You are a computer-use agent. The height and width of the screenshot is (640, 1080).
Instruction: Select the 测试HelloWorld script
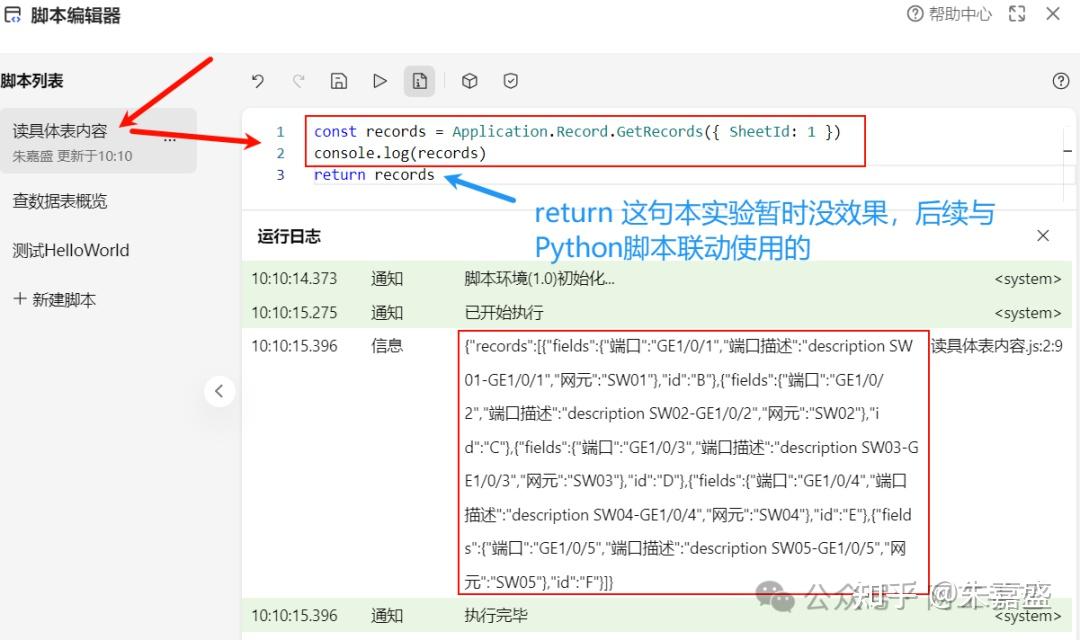pyautogui.click(x=70, y=250)
